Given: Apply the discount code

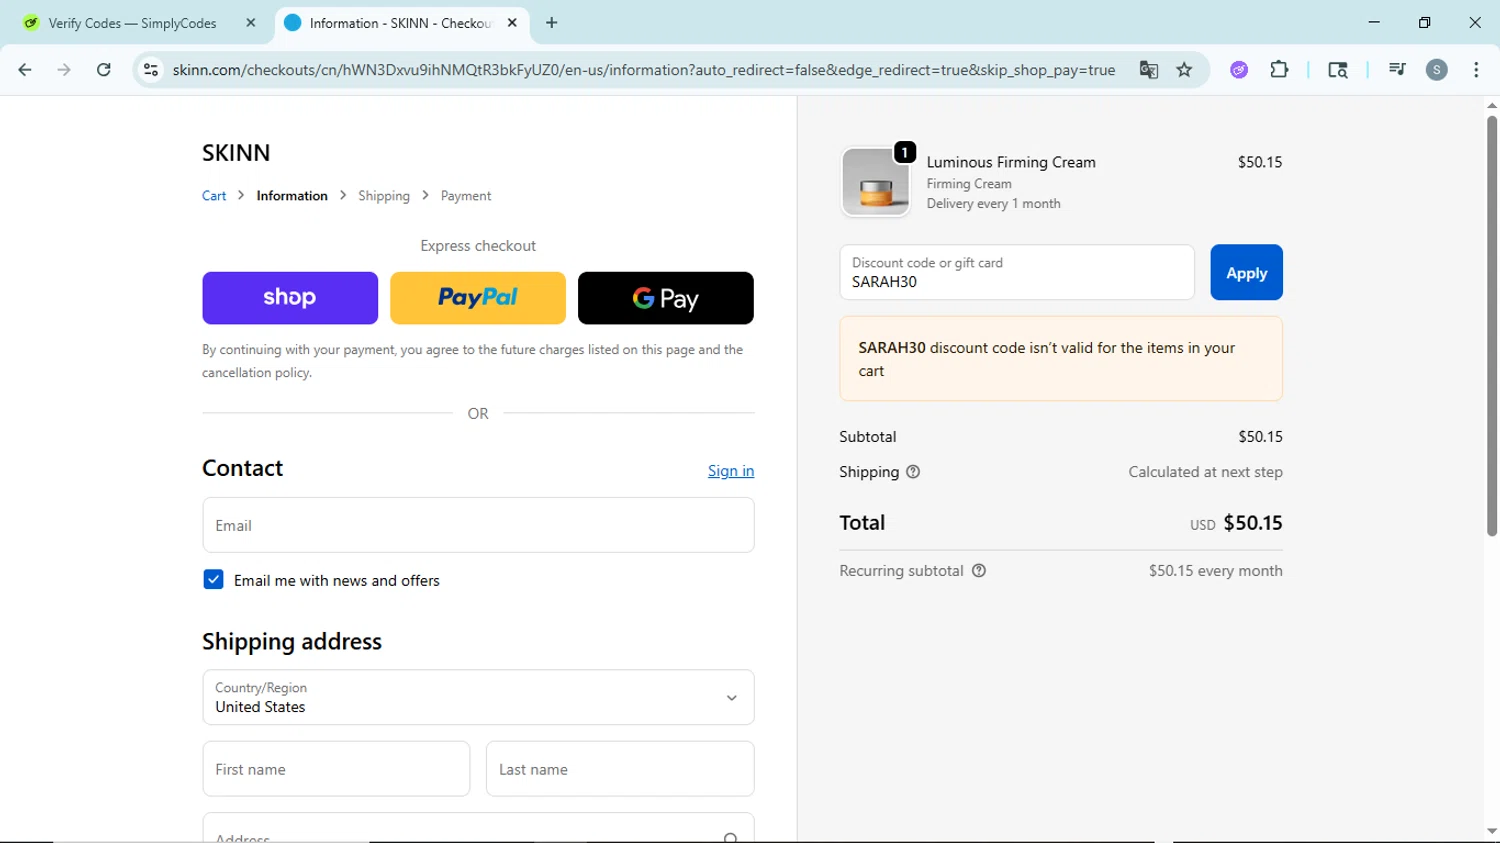Looking at the screenshot, I should click(1246, 273).
